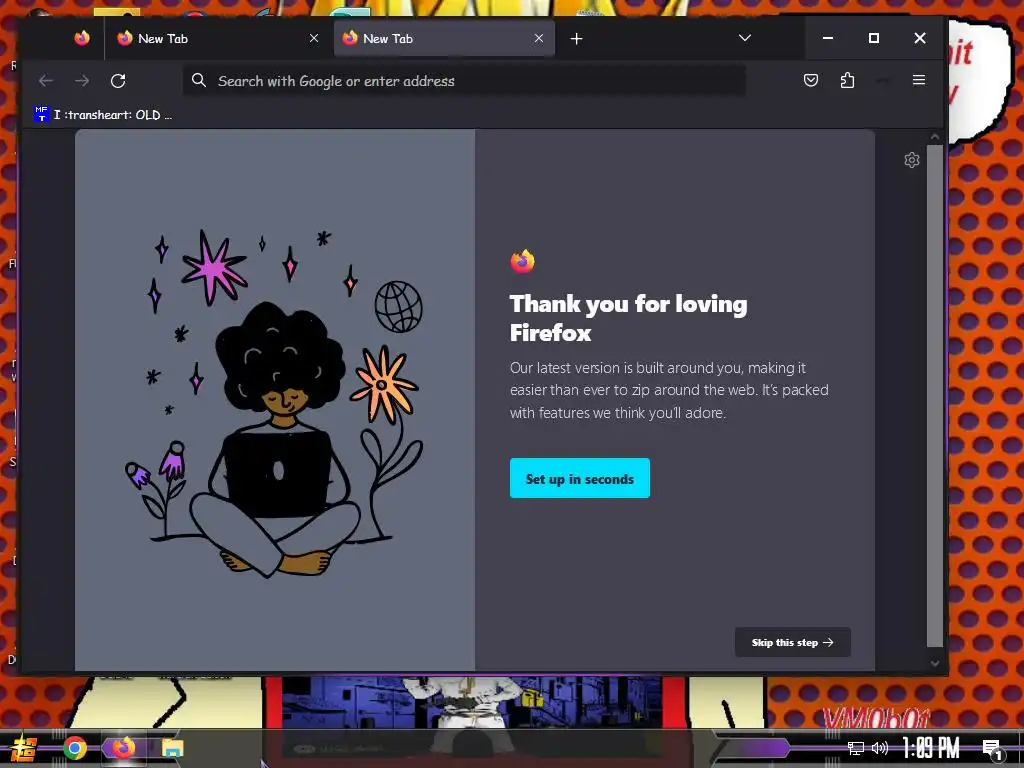Click the Set up in seconds button
This screenshot has height=768, width=1024.
click(579, 478)
